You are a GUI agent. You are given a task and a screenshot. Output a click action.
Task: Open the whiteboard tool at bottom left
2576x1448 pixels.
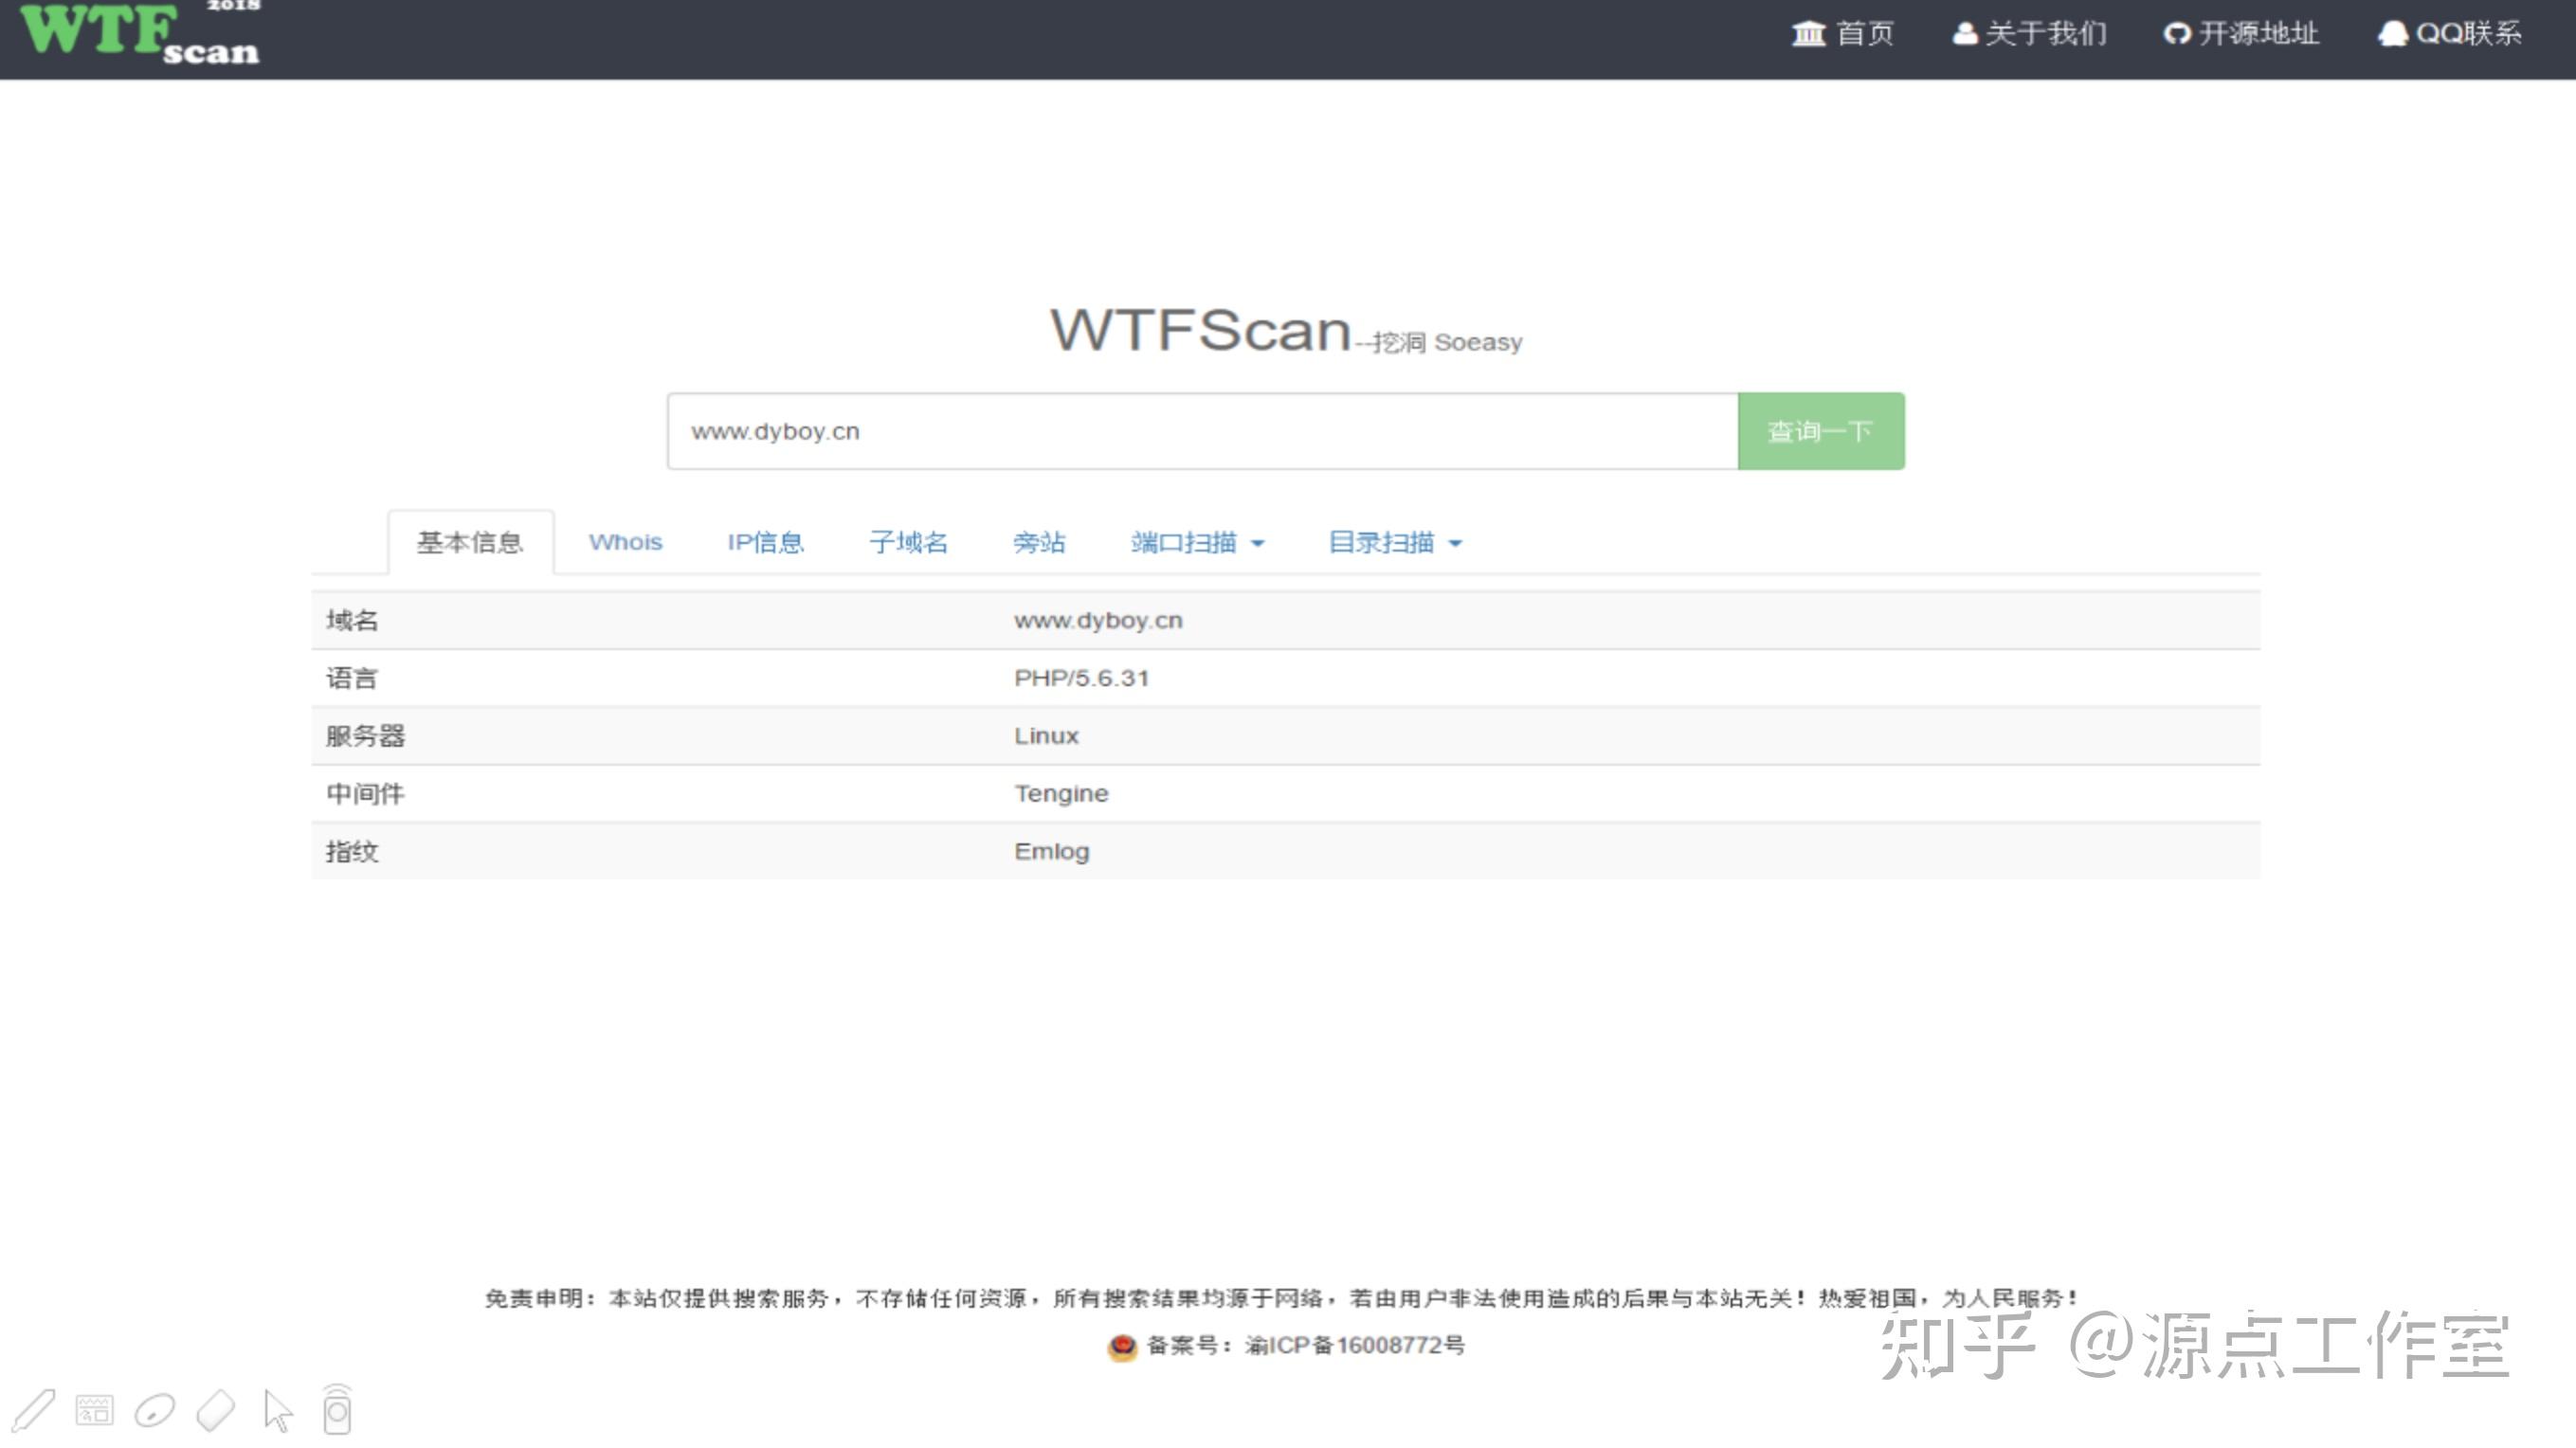(x=93, y=1409)
